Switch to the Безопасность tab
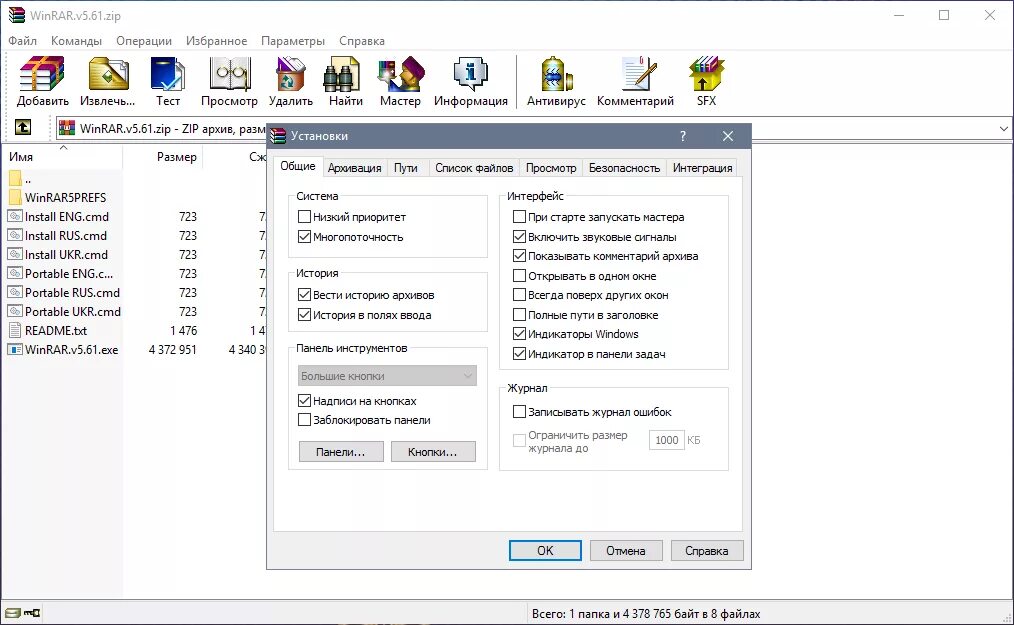 (x=624, y=168)
